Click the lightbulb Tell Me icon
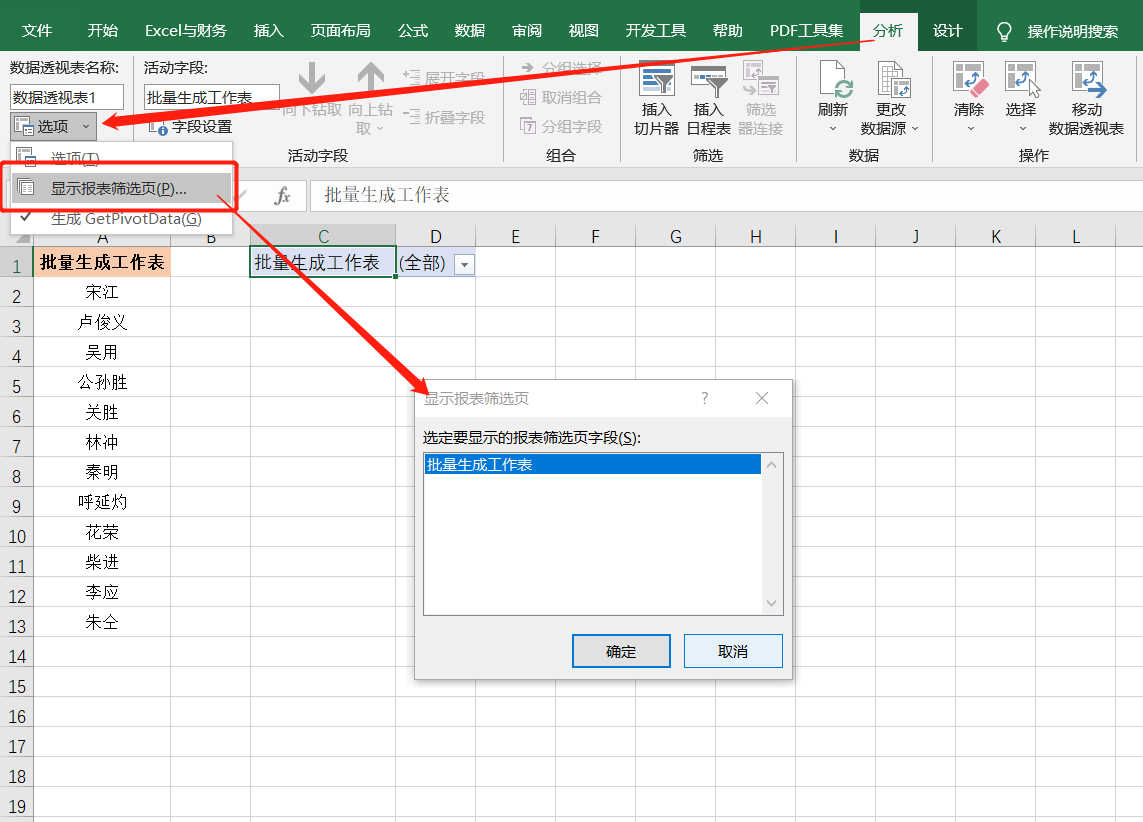 tap(1004, 31)
